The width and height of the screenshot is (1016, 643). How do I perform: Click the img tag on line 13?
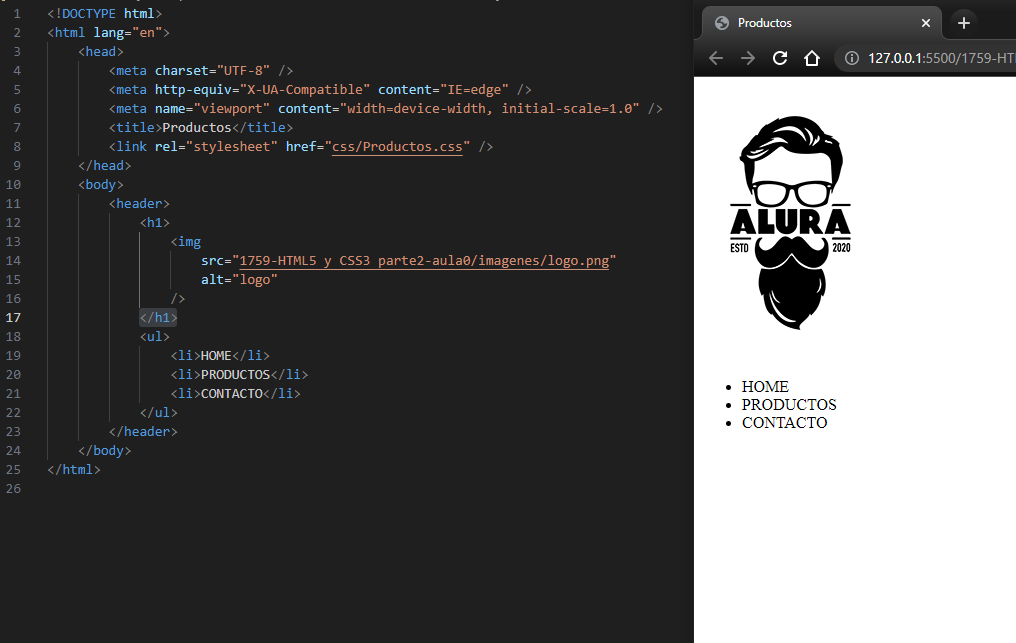(186, 242)
